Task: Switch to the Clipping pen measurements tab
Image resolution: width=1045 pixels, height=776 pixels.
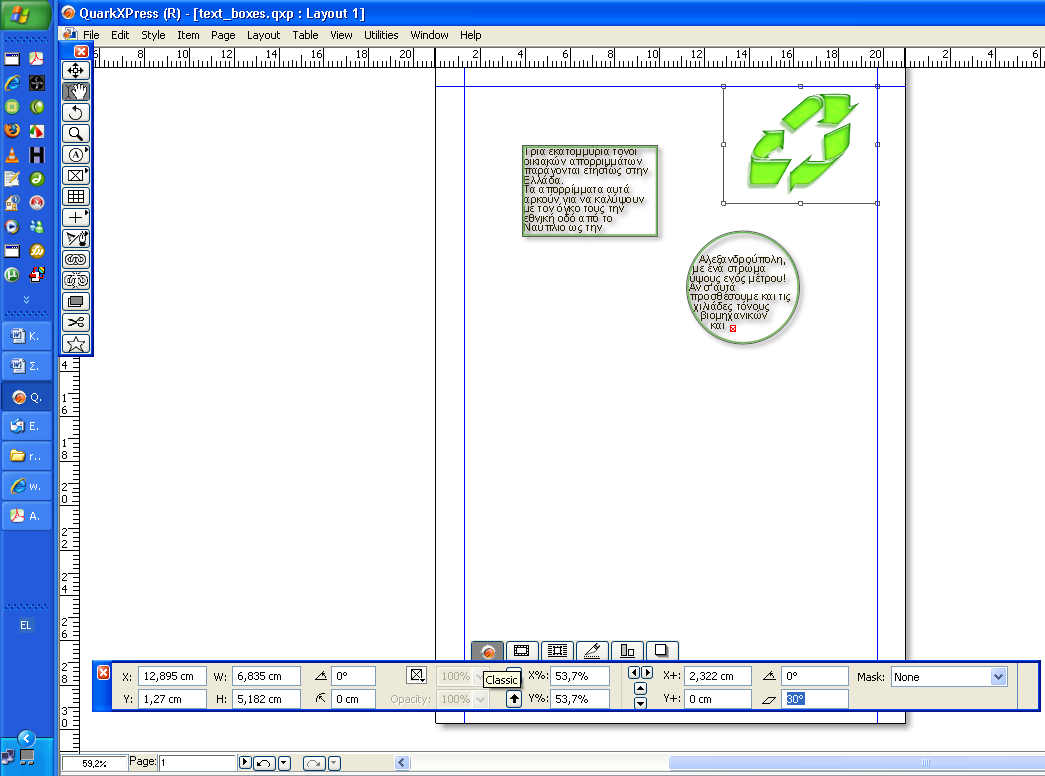Action: point(592,651)
